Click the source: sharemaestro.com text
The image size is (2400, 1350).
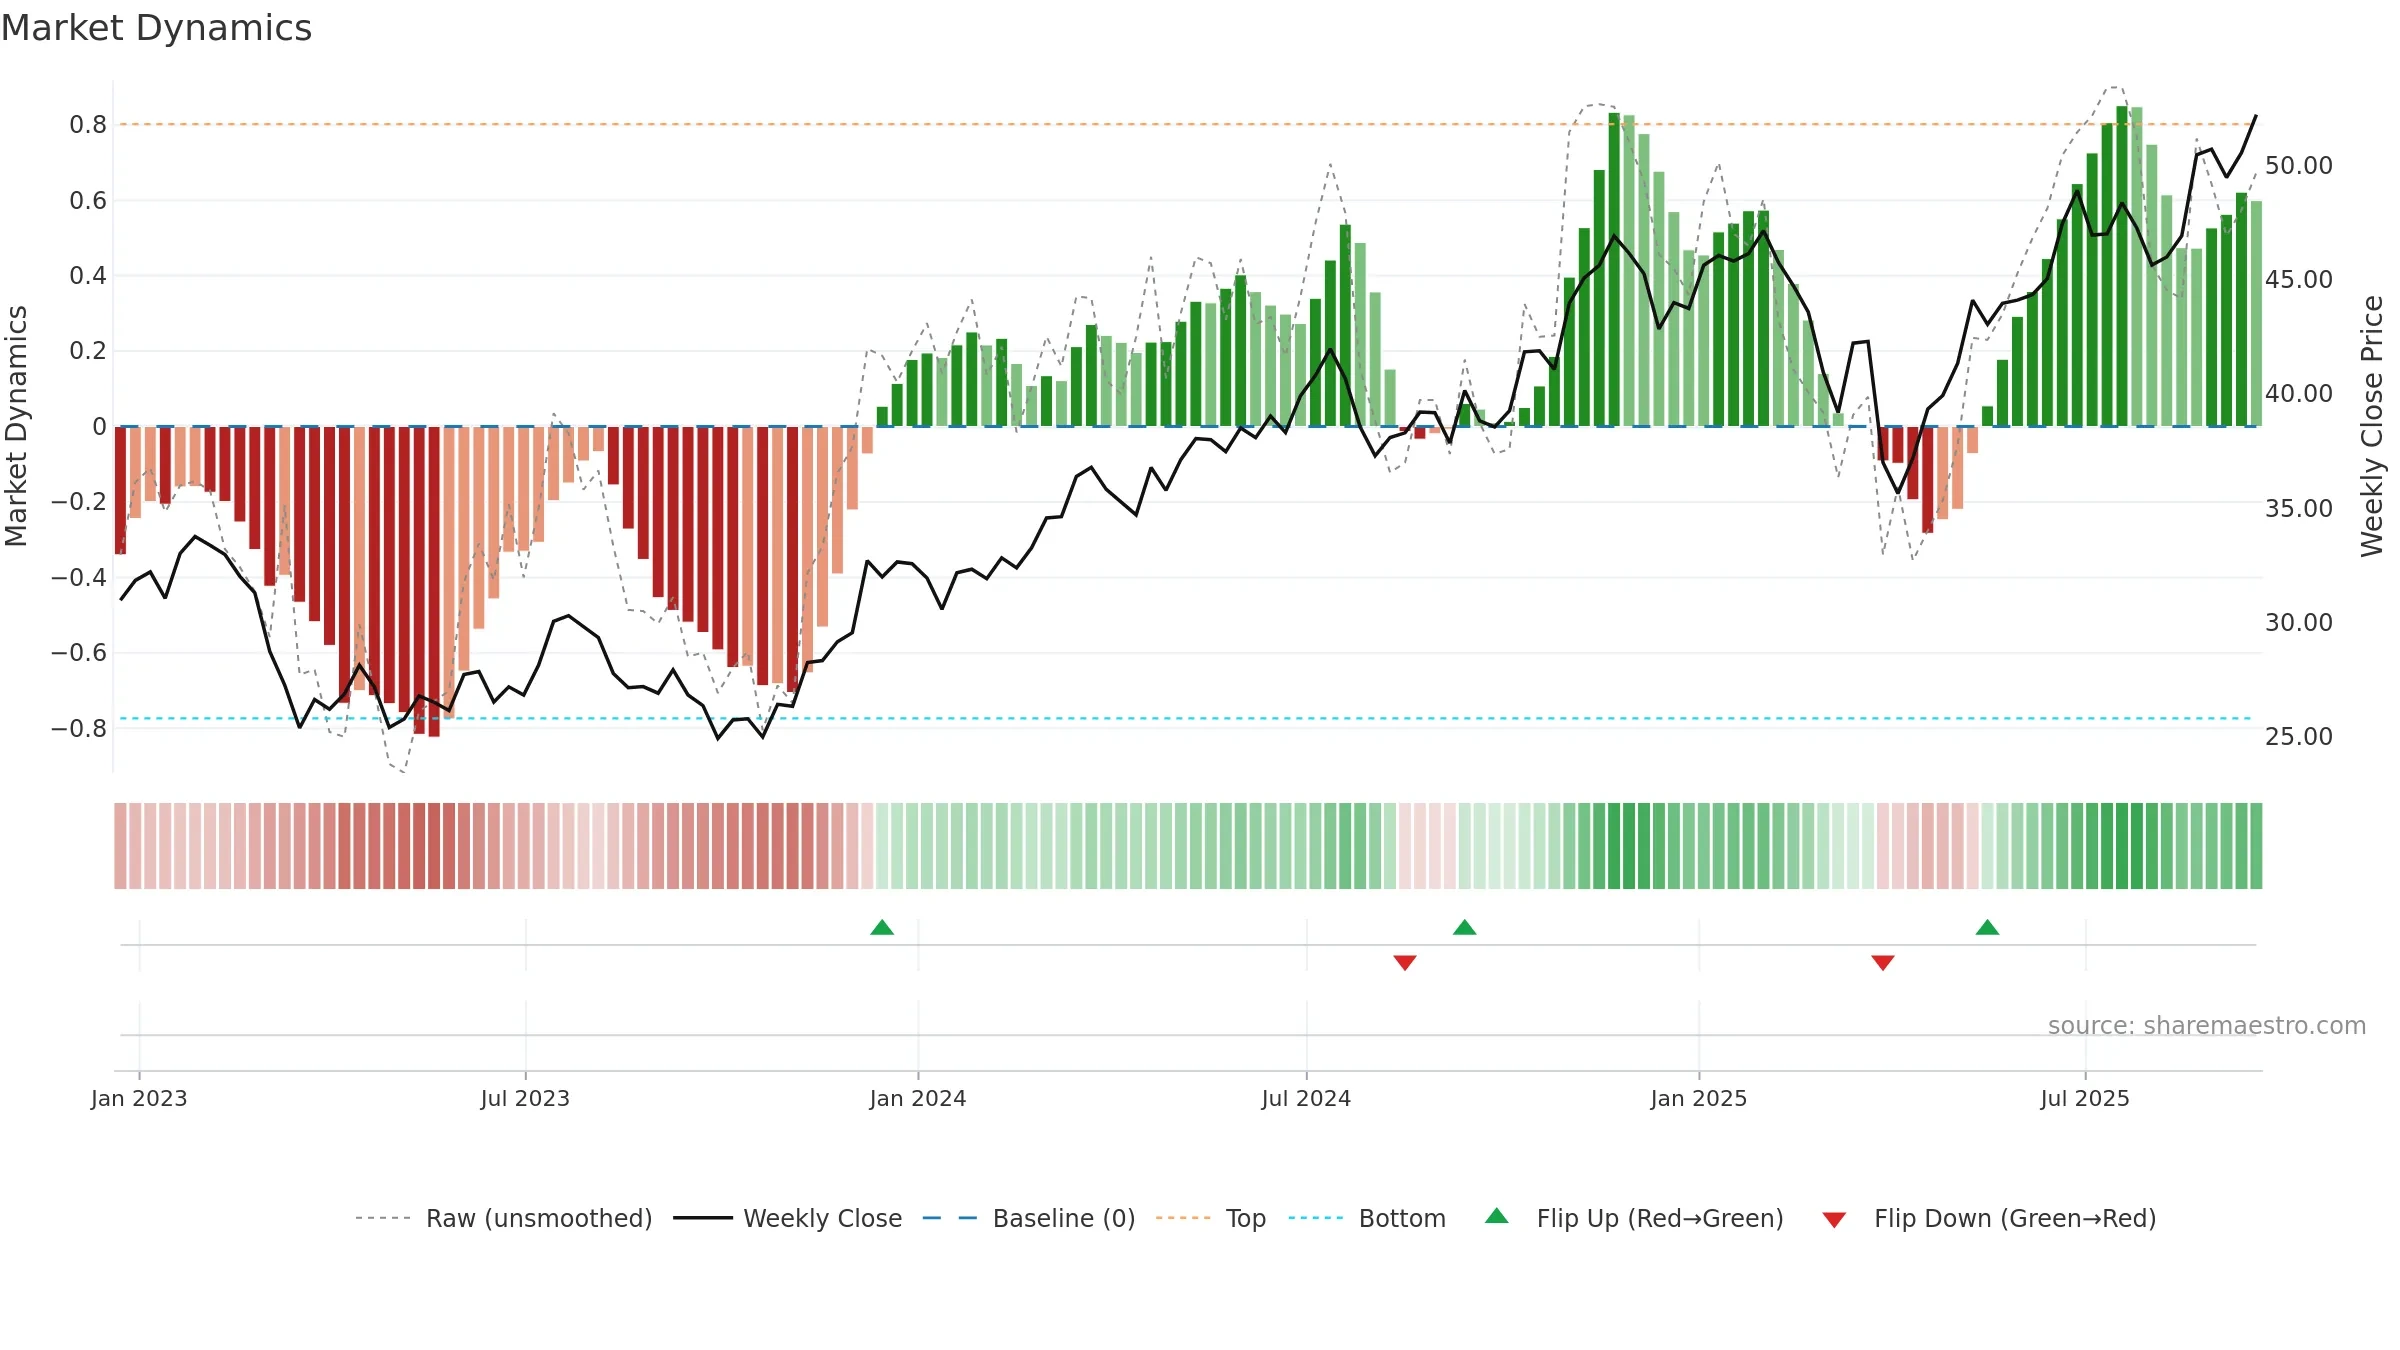(x=2207, y=1025)
